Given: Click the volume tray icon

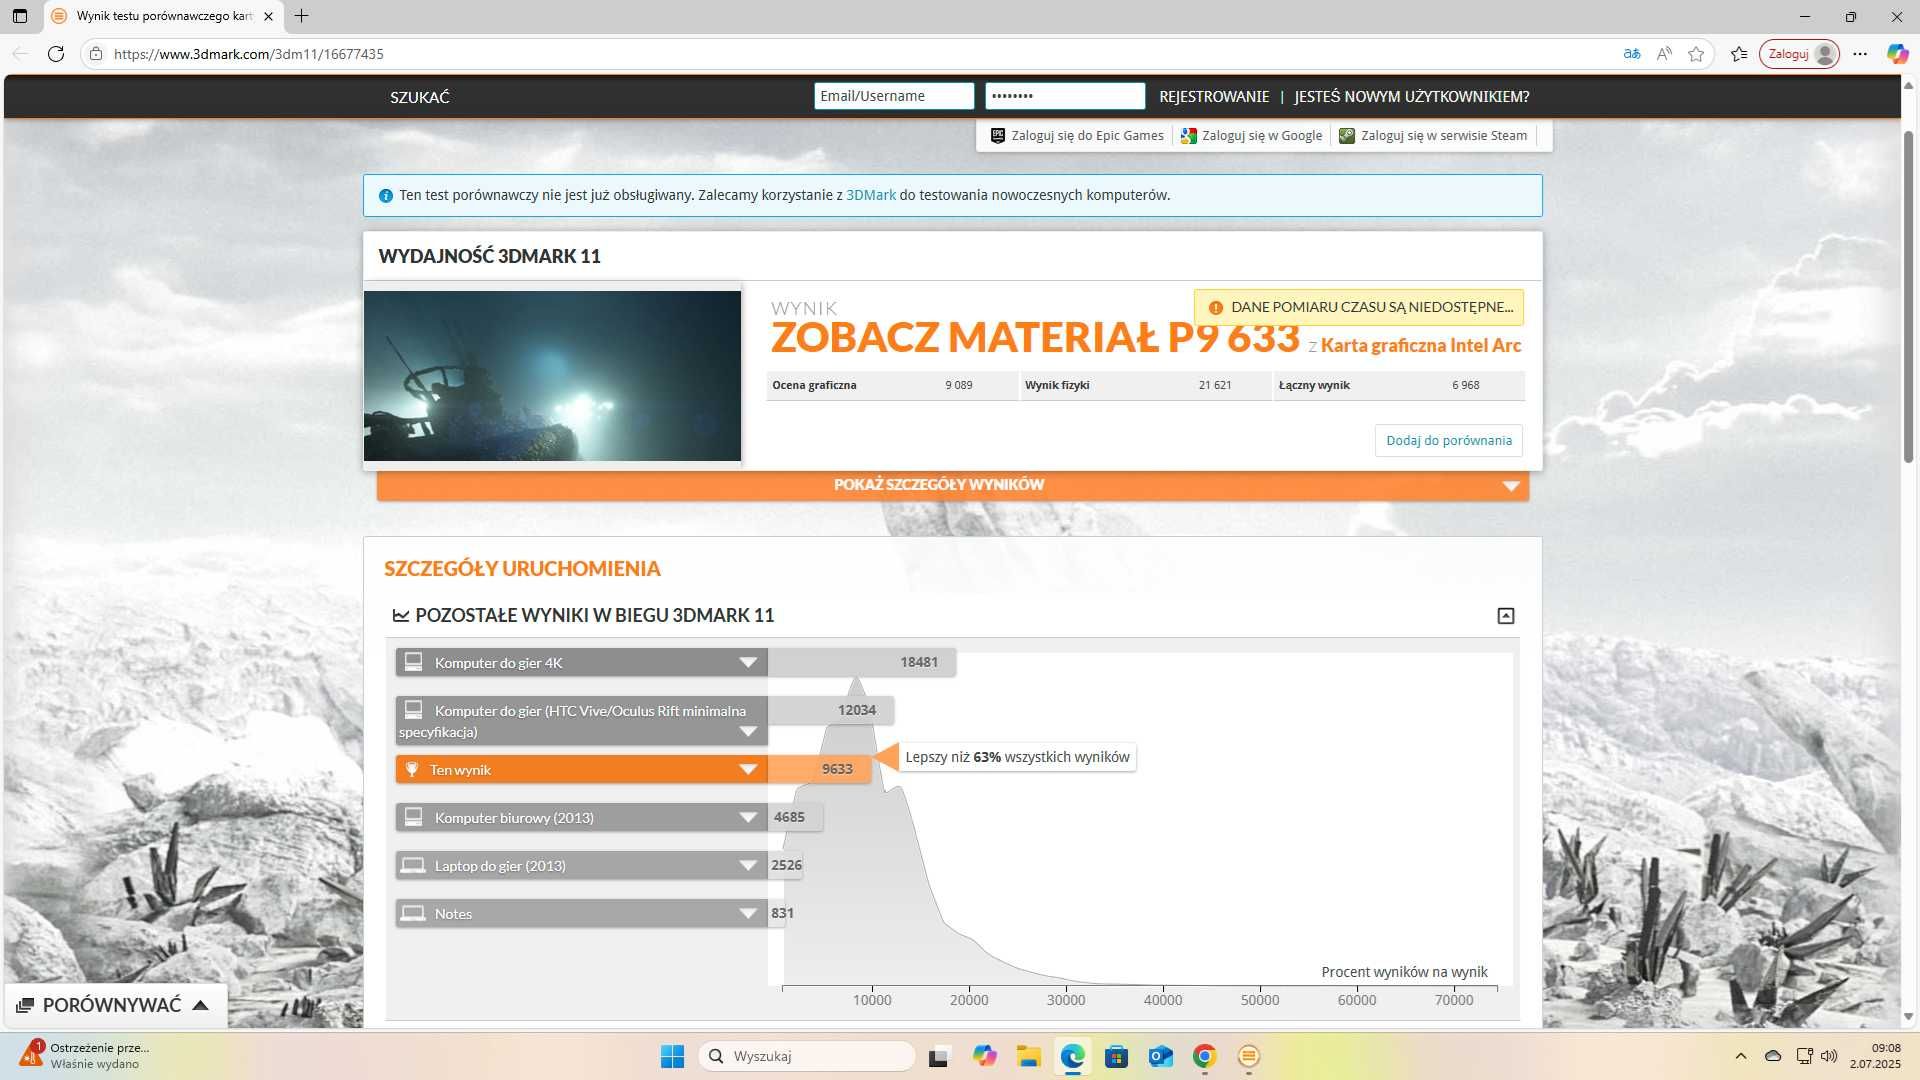Looking at the screenshot, I should tap(1829, 1056).
